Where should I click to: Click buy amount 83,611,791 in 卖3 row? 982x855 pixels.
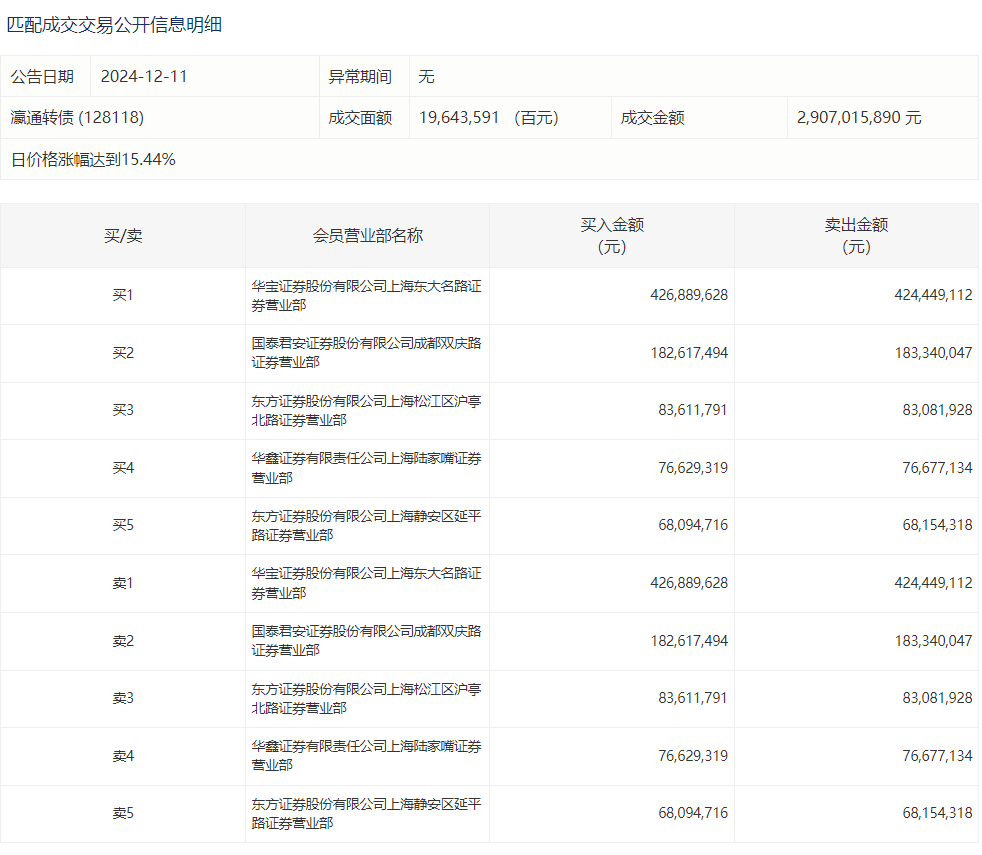tap(693, 698)
